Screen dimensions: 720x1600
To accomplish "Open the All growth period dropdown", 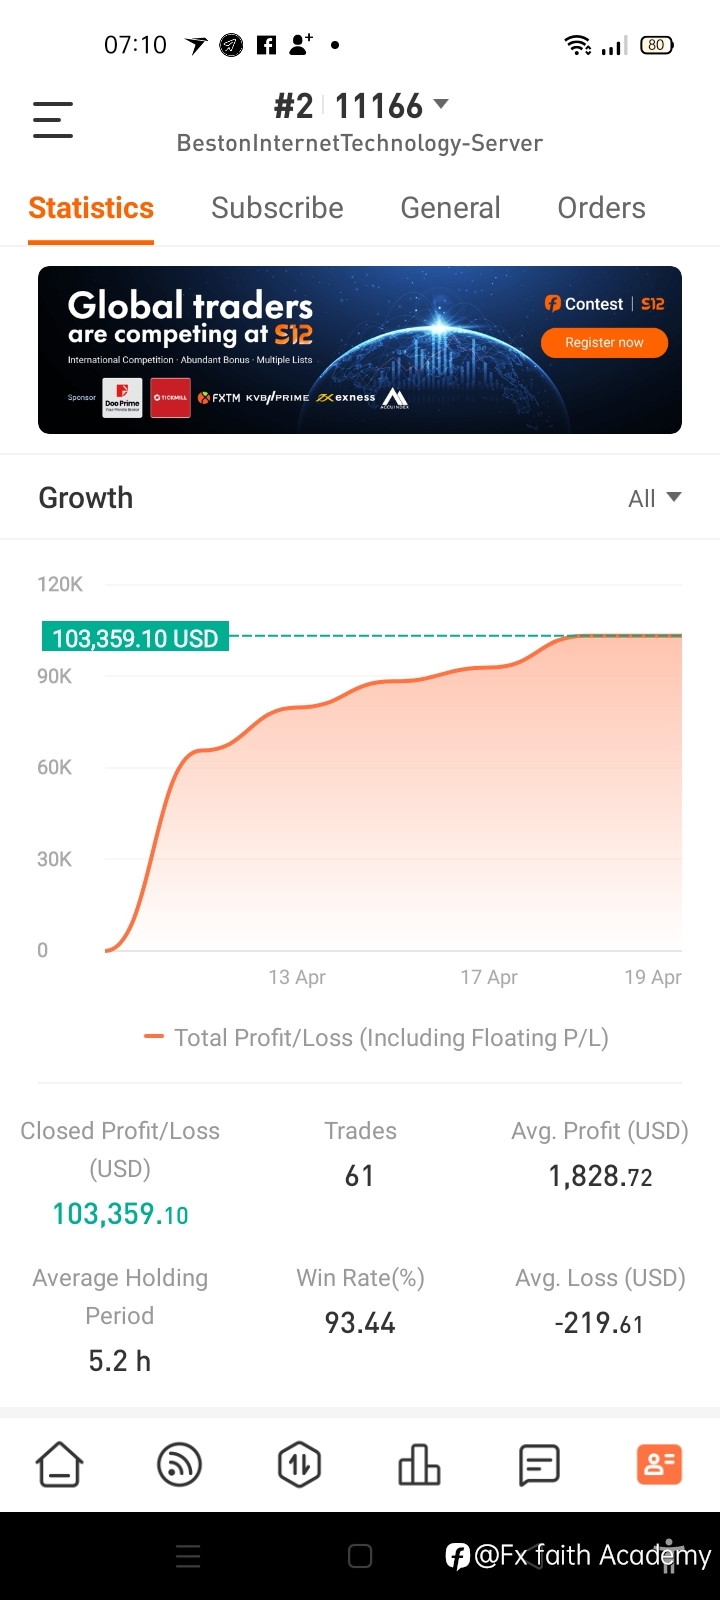I will coord(654,498).
